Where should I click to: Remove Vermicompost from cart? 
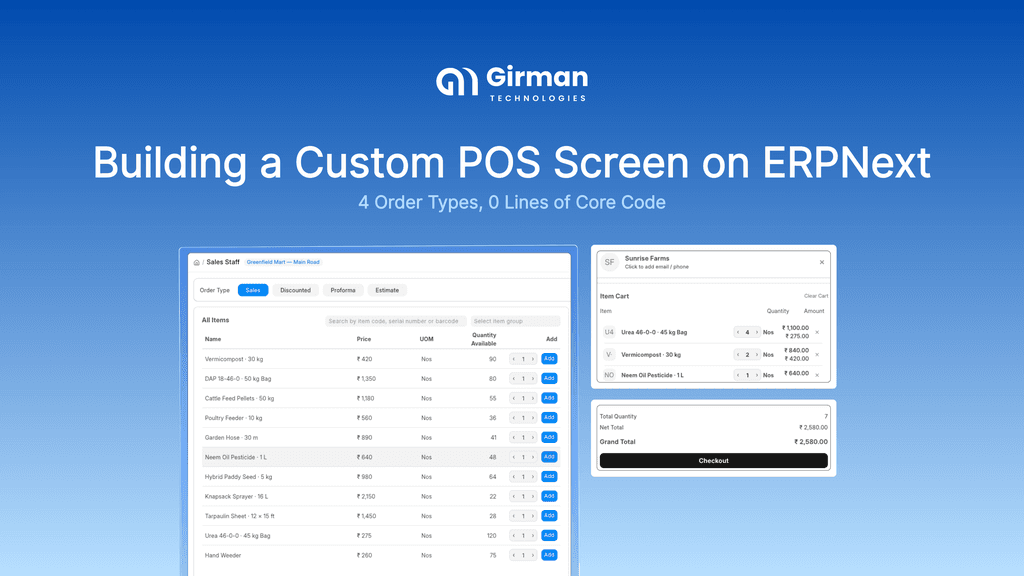[817, 355]
